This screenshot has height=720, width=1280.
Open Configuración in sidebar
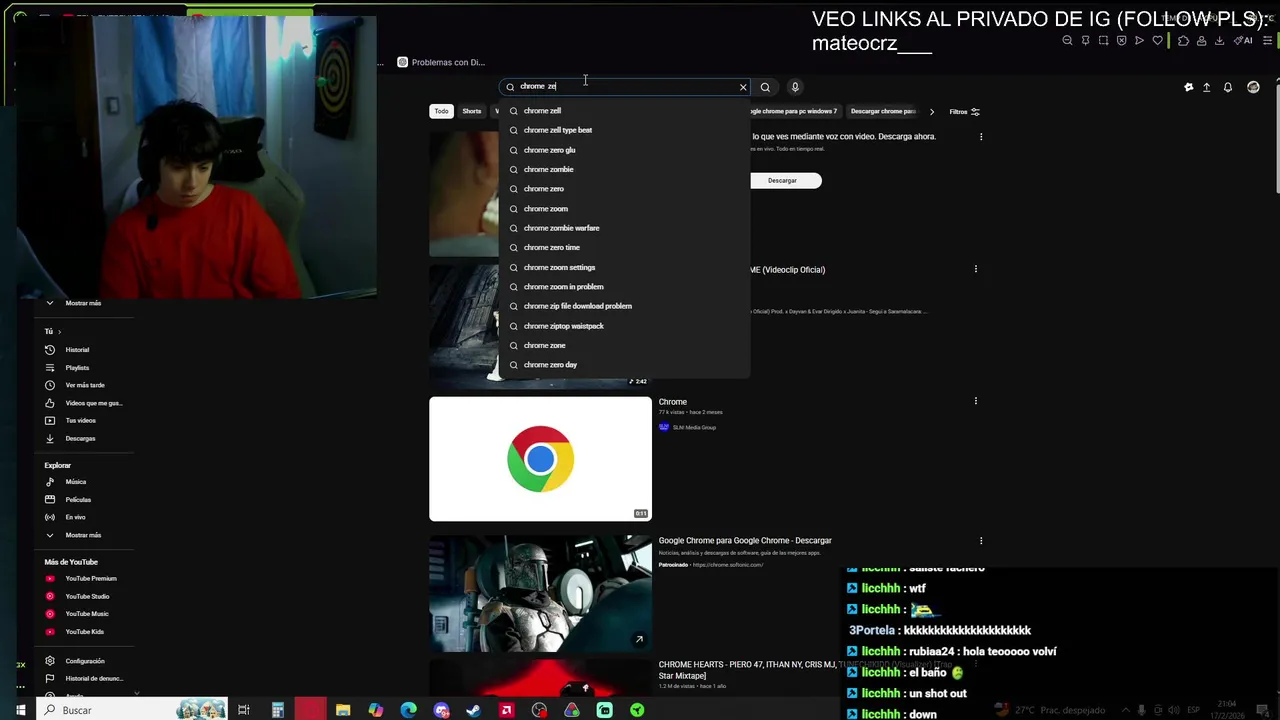(84, 661)
